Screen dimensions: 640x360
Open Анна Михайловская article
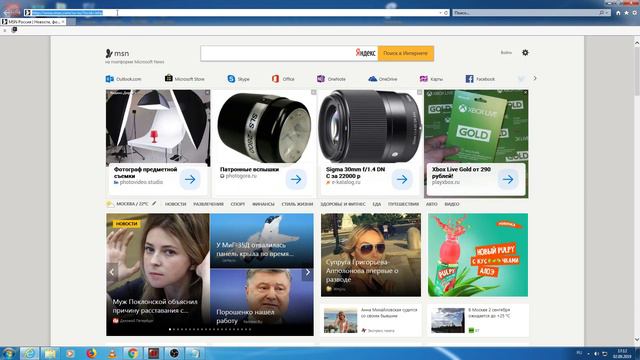pyautogui.click(x=371, y=320)
